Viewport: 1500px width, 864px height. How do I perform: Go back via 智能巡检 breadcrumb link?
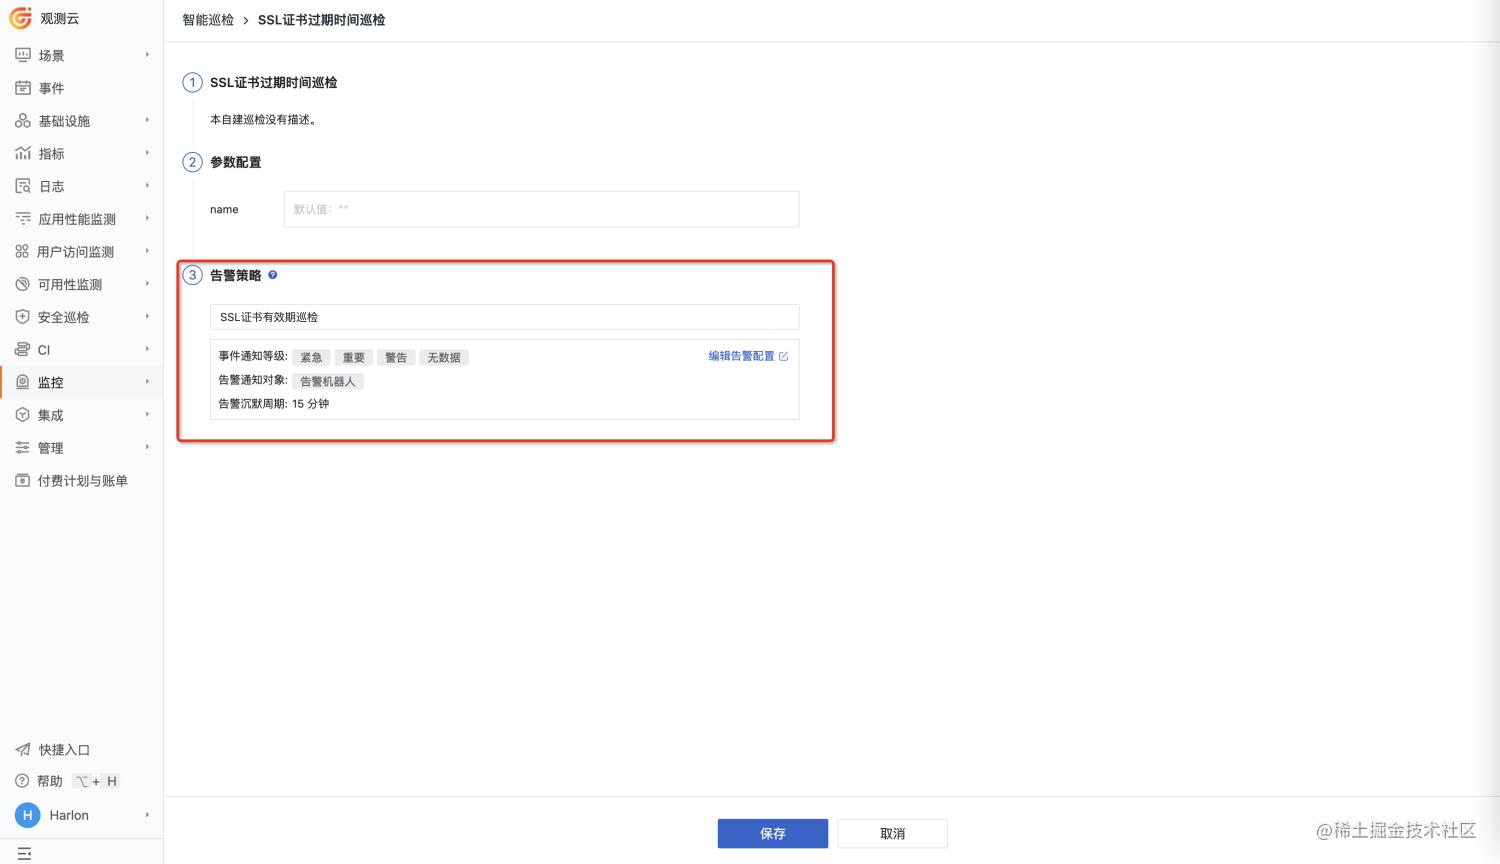coord(208,20)
